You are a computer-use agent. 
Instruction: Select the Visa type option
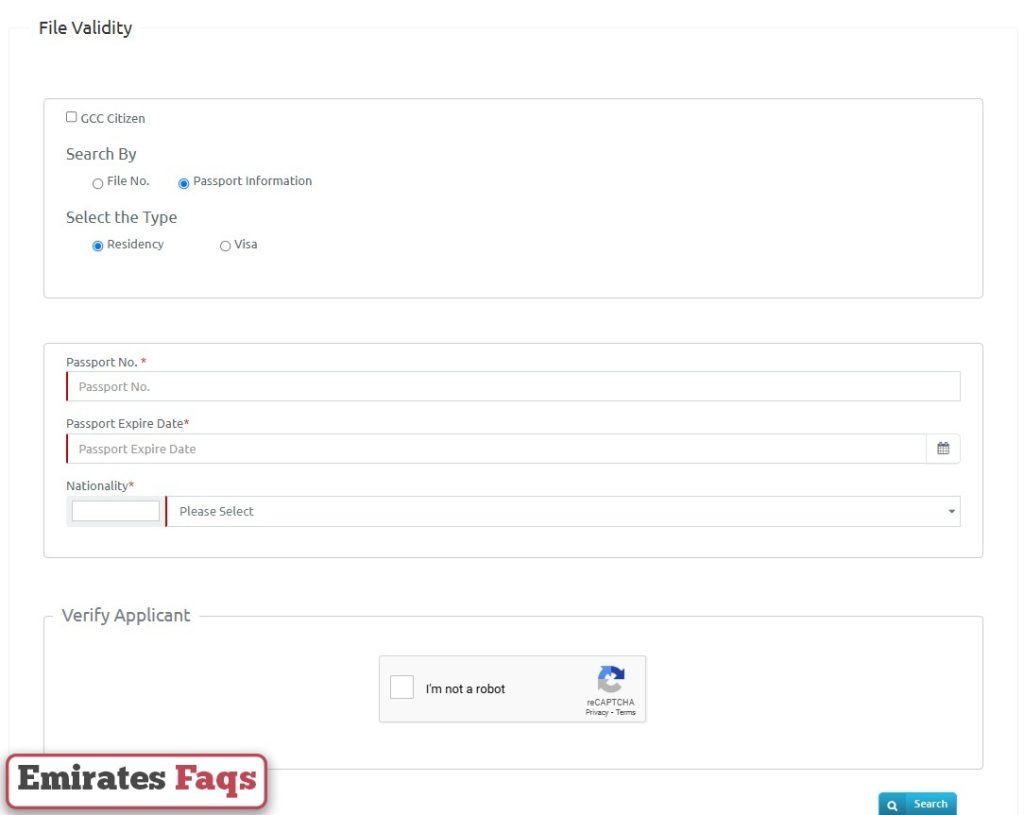225,245
